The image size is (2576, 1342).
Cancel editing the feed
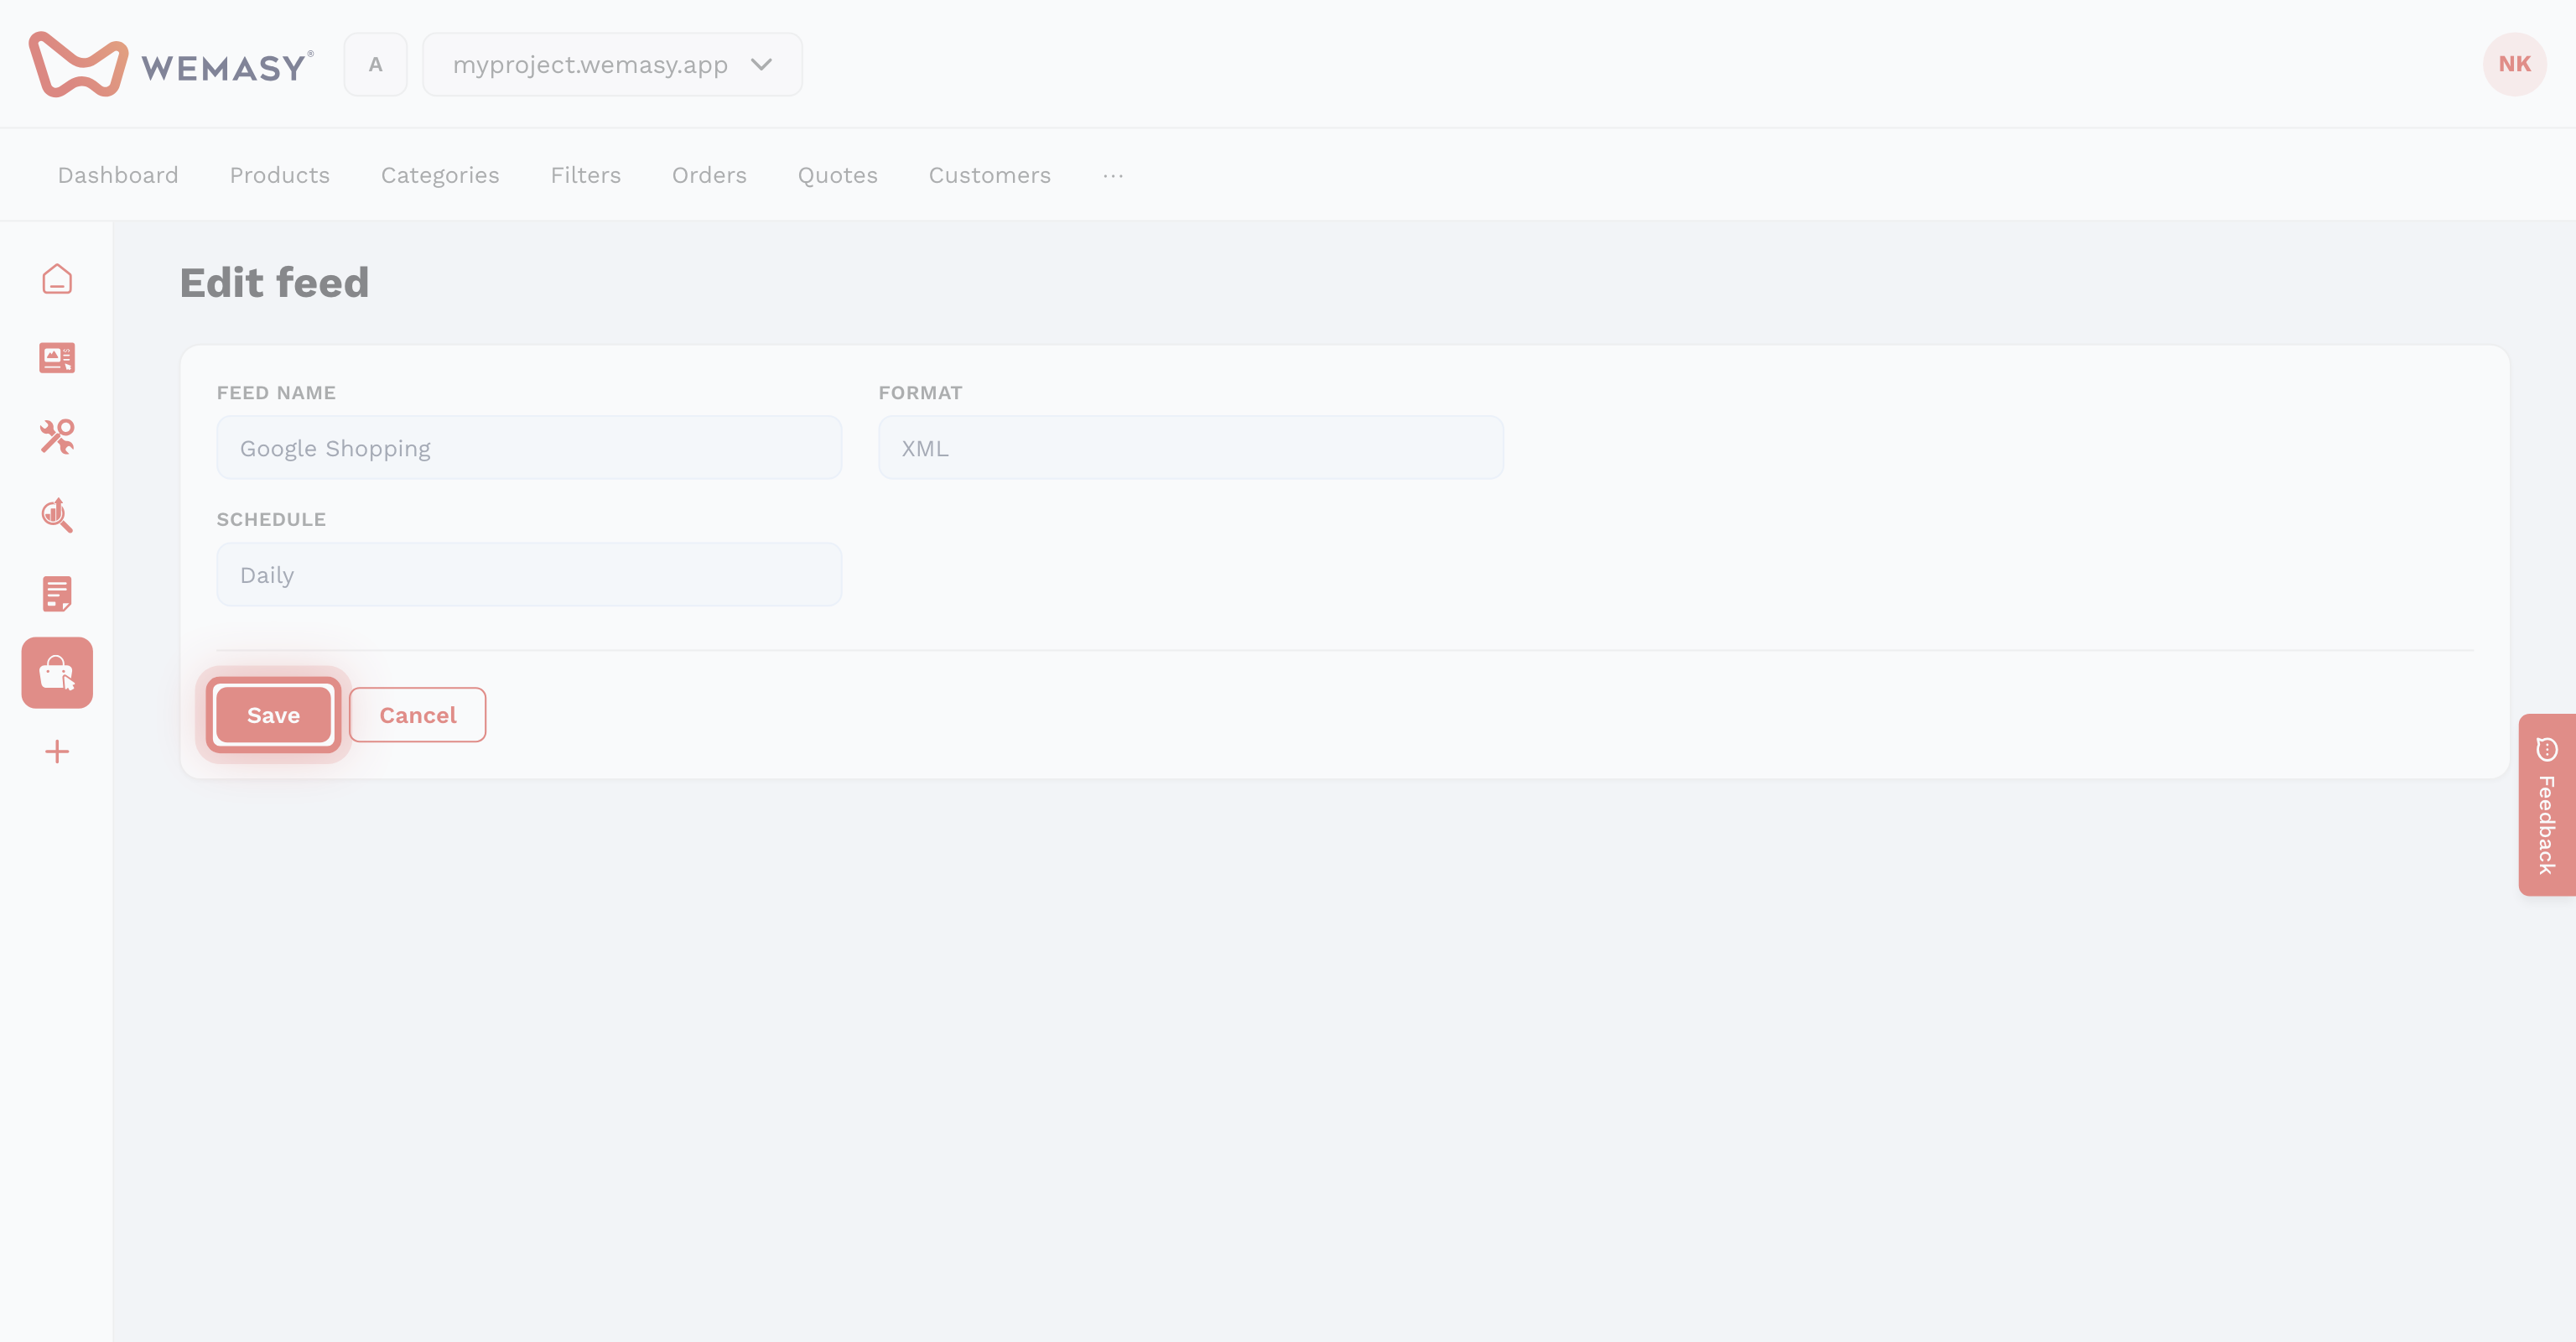417,715
